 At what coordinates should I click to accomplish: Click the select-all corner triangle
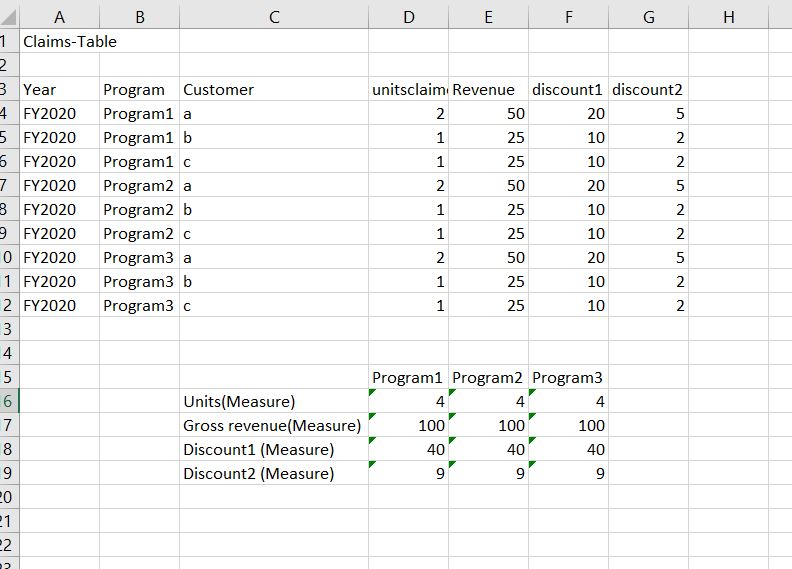pyautogui.click(x=9, y=18)
